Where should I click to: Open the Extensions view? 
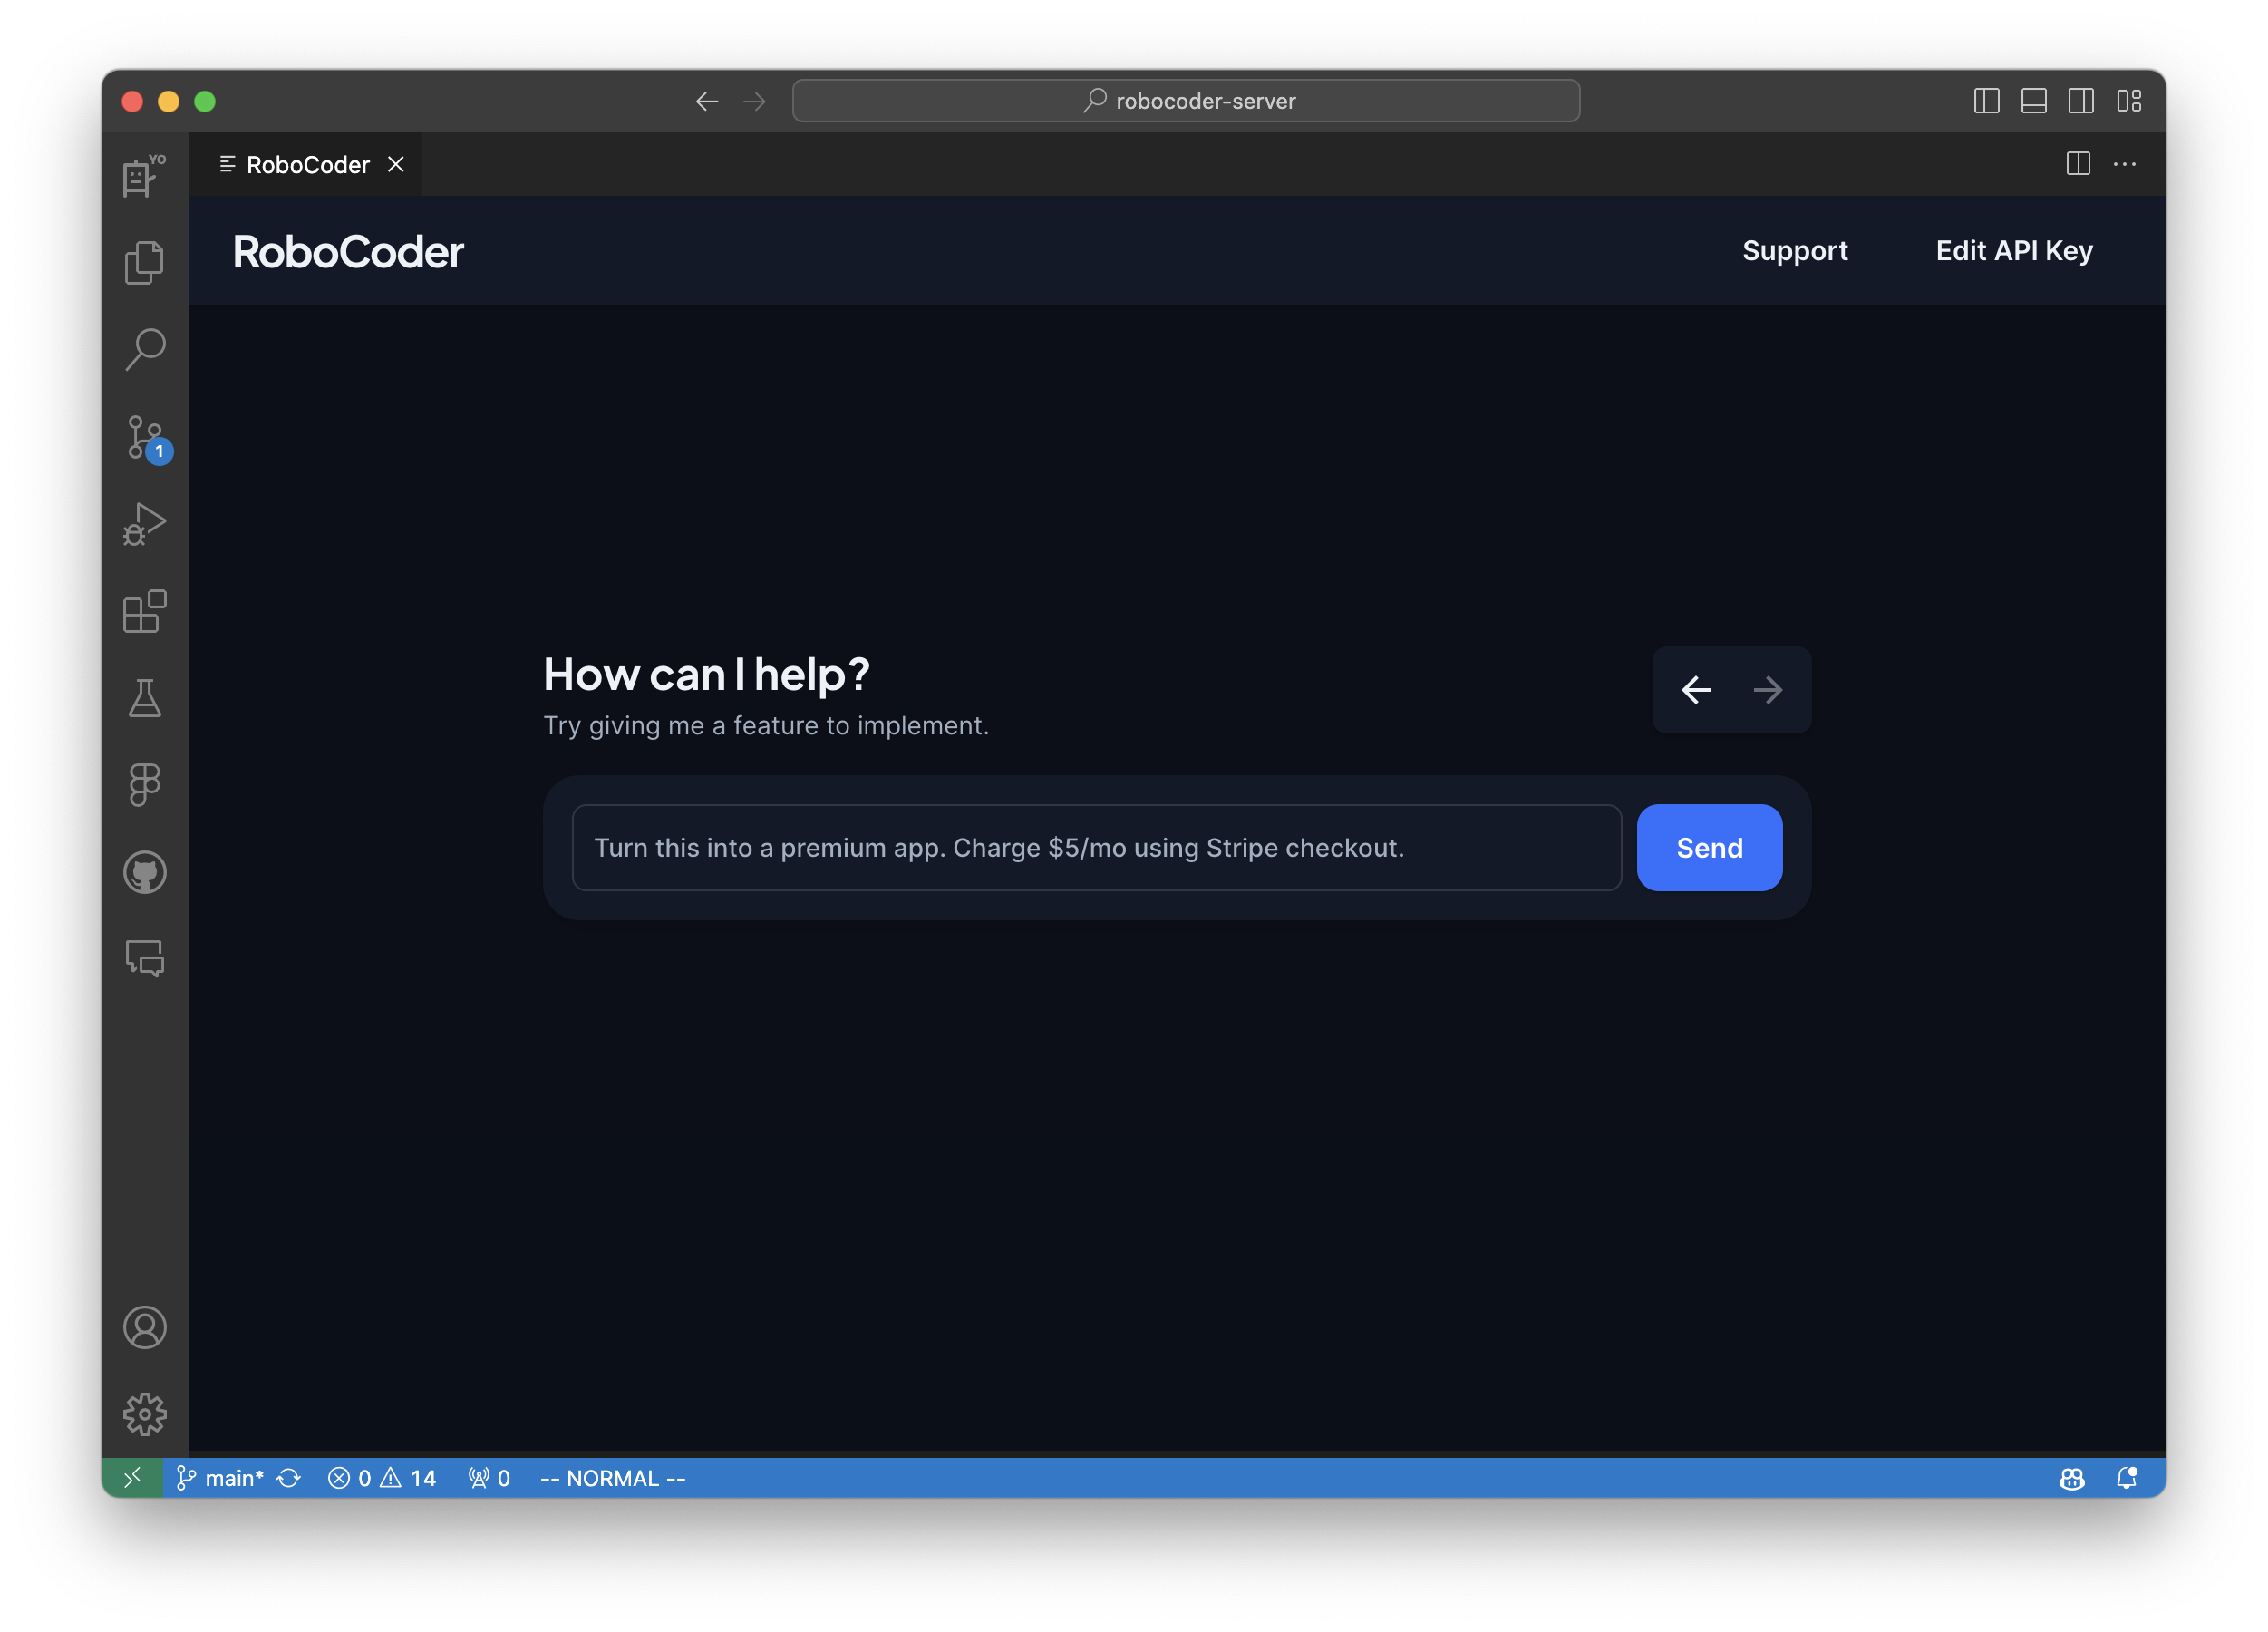point(144,611)
